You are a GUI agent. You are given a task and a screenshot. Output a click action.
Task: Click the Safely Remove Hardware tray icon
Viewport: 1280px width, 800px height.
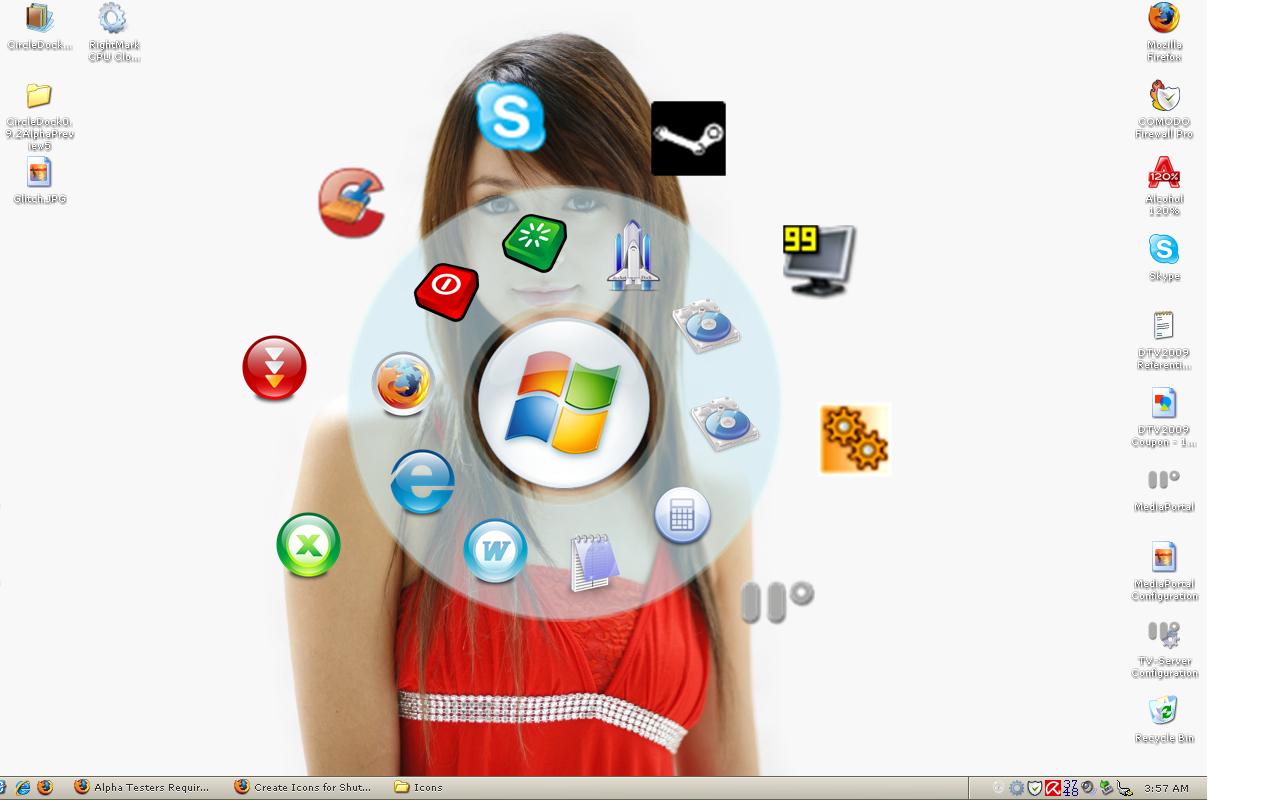pyautogui.click(x=1105, y=788)
